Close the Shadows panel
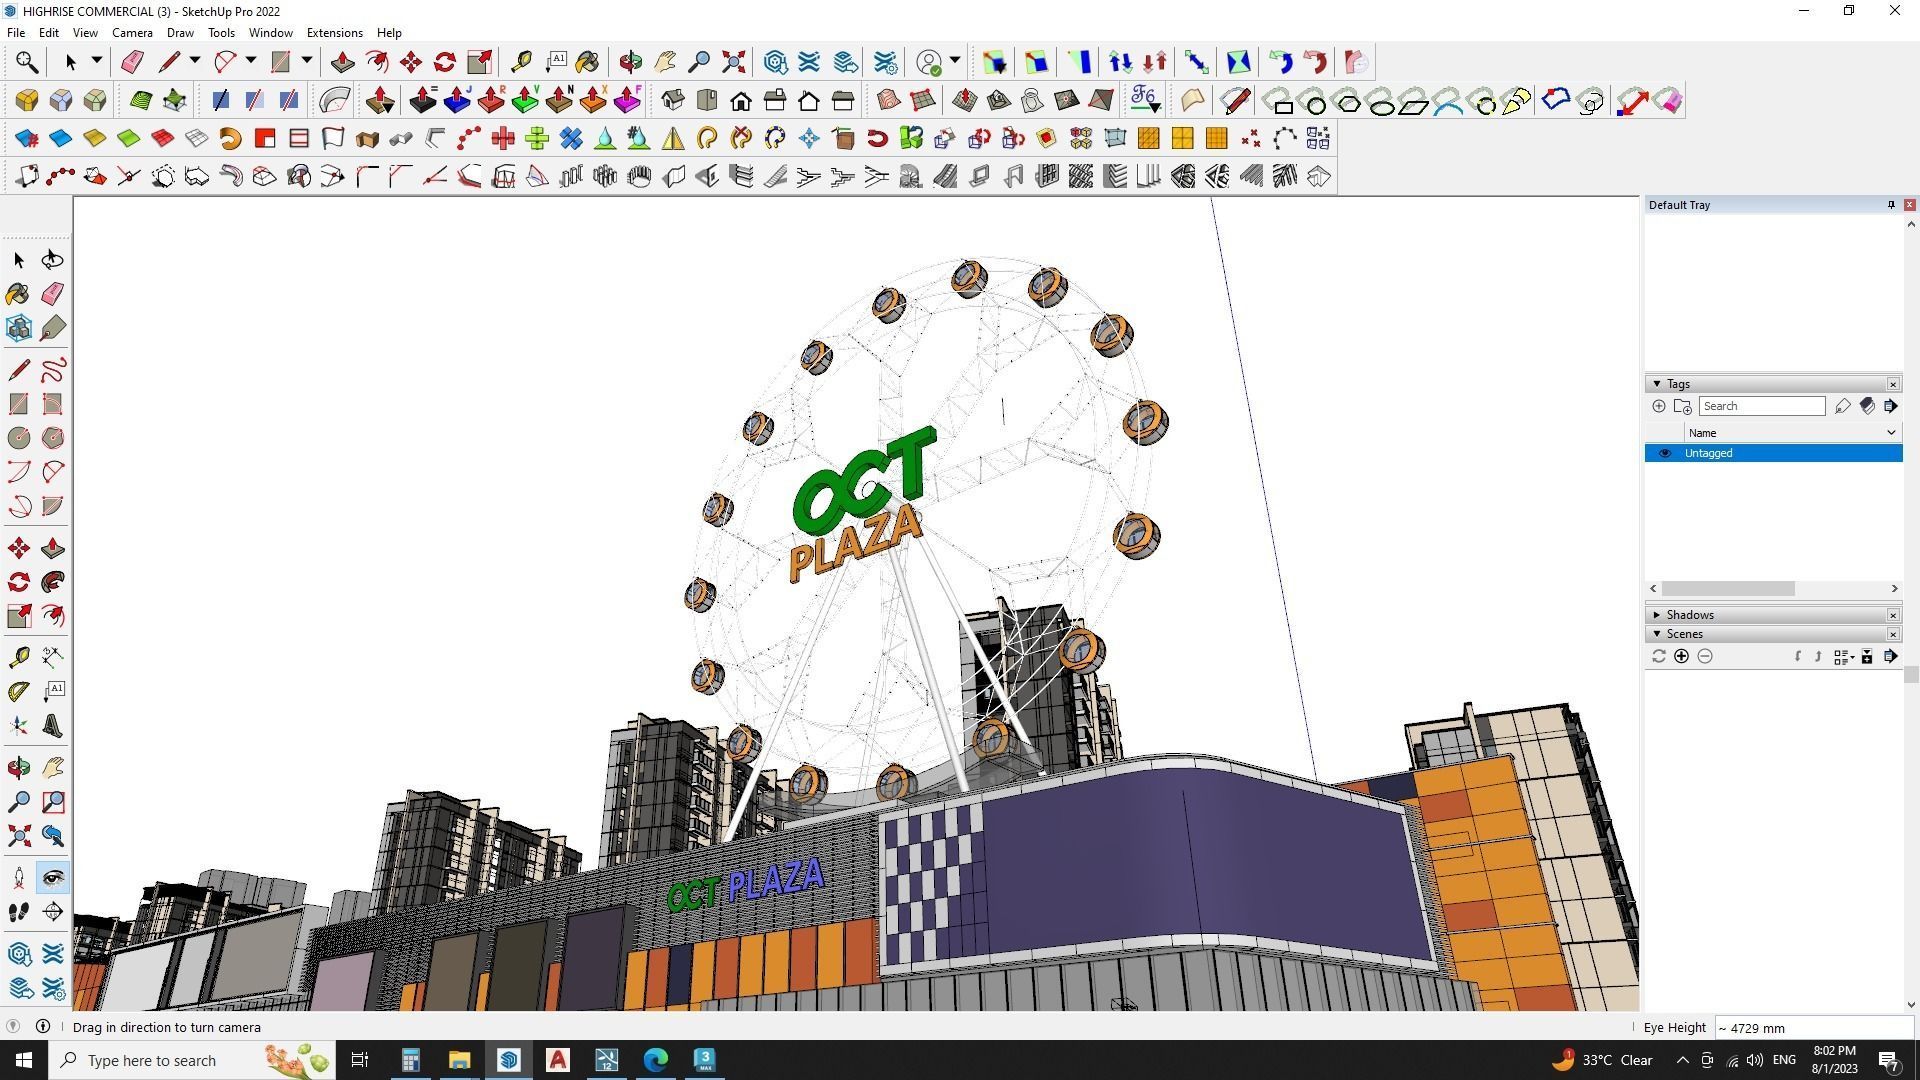The image size is (1920, 1080). [1893, 615]
